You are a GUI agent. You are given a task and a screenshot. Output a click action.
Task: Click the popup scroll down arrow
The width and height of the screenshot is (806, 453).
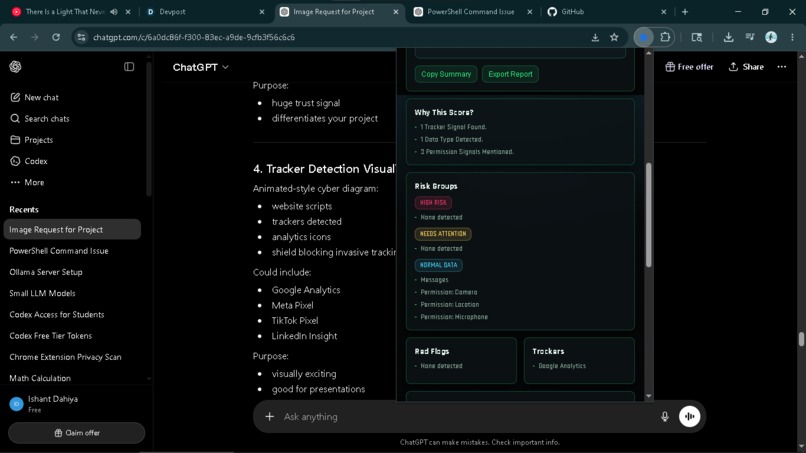[649, 396]
